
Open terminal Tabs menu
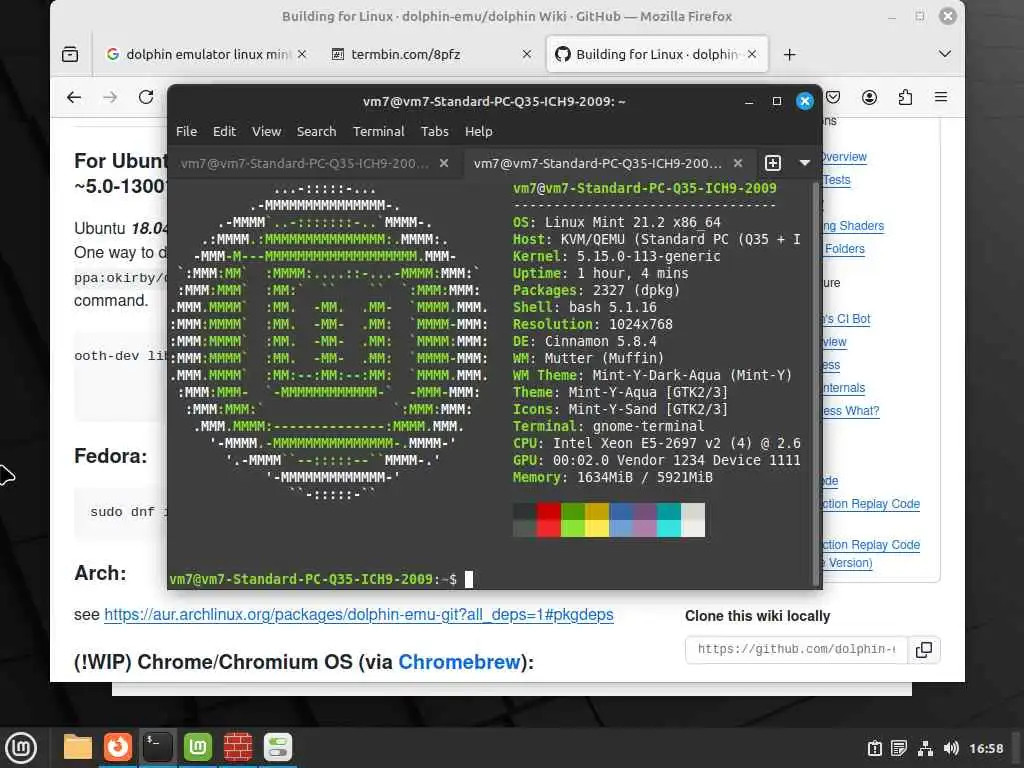[x=434, y=131]
